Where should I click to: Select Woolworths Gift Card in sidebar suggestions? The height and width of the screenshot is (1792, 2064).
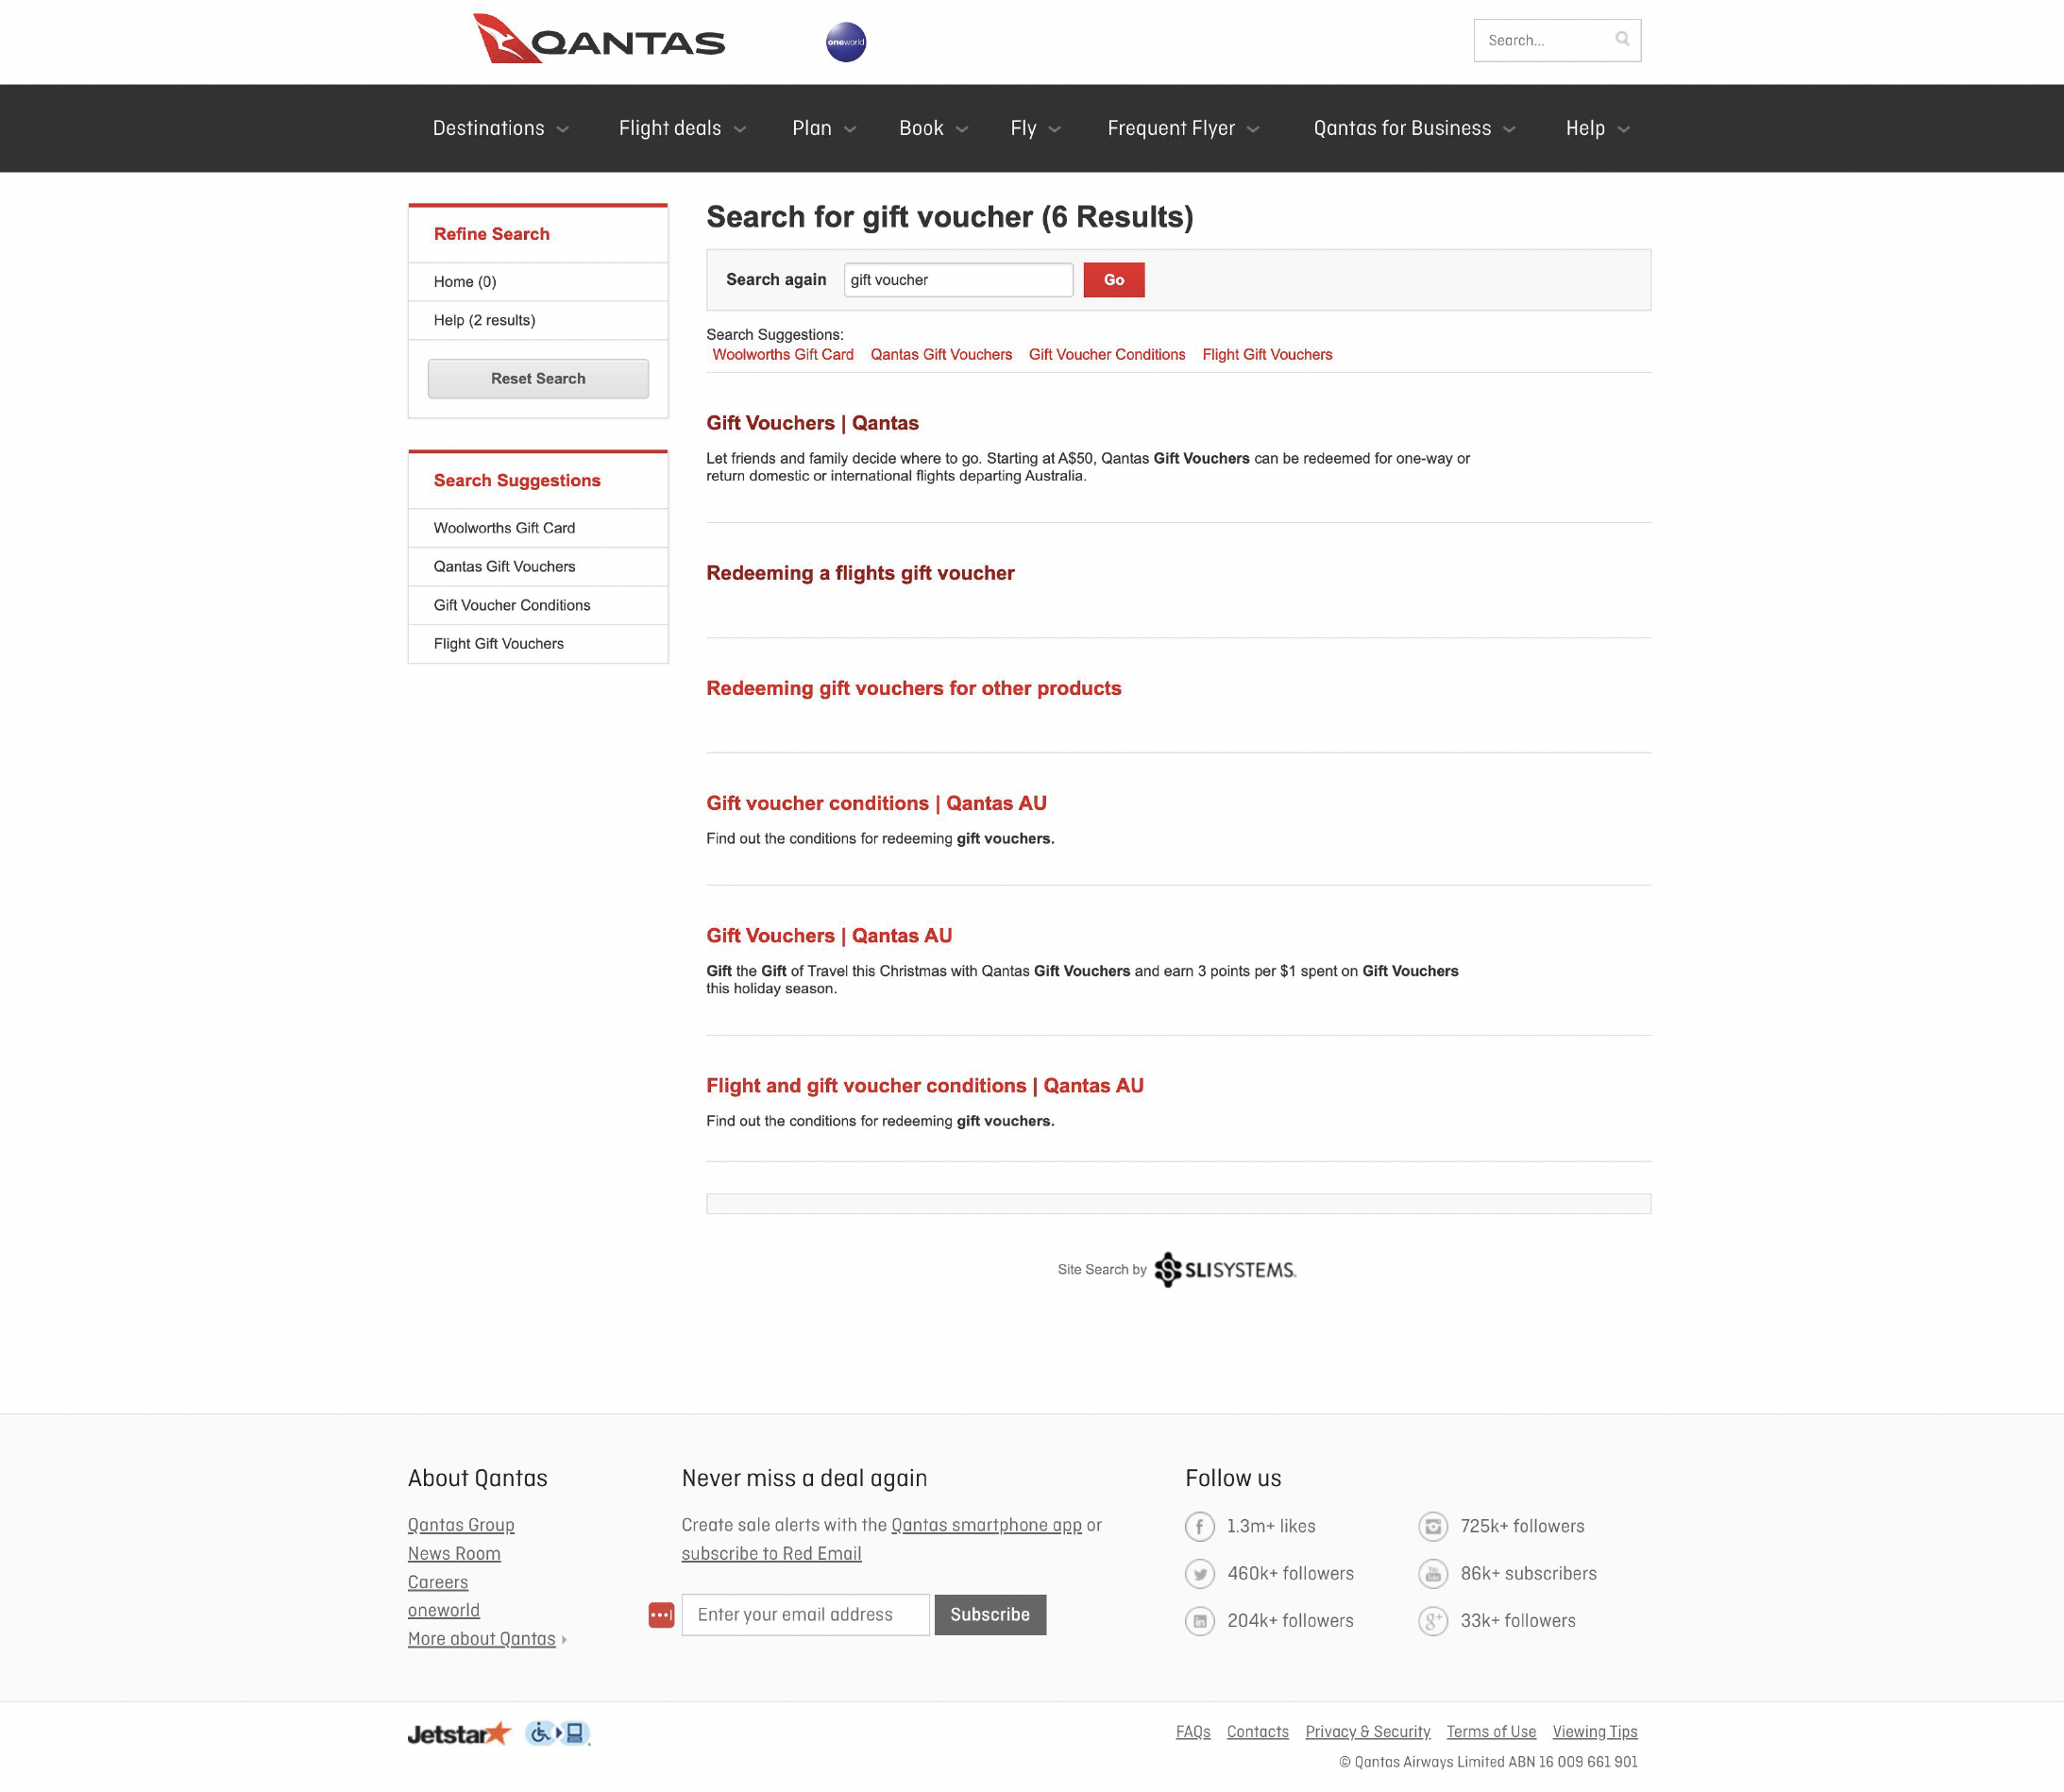click(x=538, y=528)
